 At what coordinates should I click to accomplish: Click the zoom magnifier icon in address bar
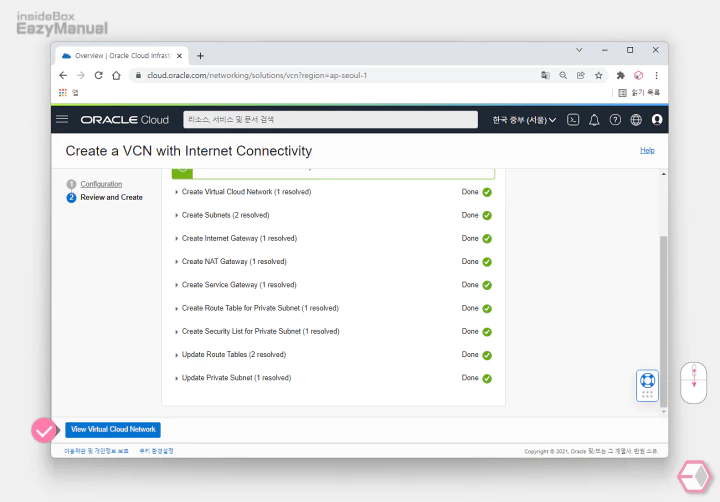(563, 75)
